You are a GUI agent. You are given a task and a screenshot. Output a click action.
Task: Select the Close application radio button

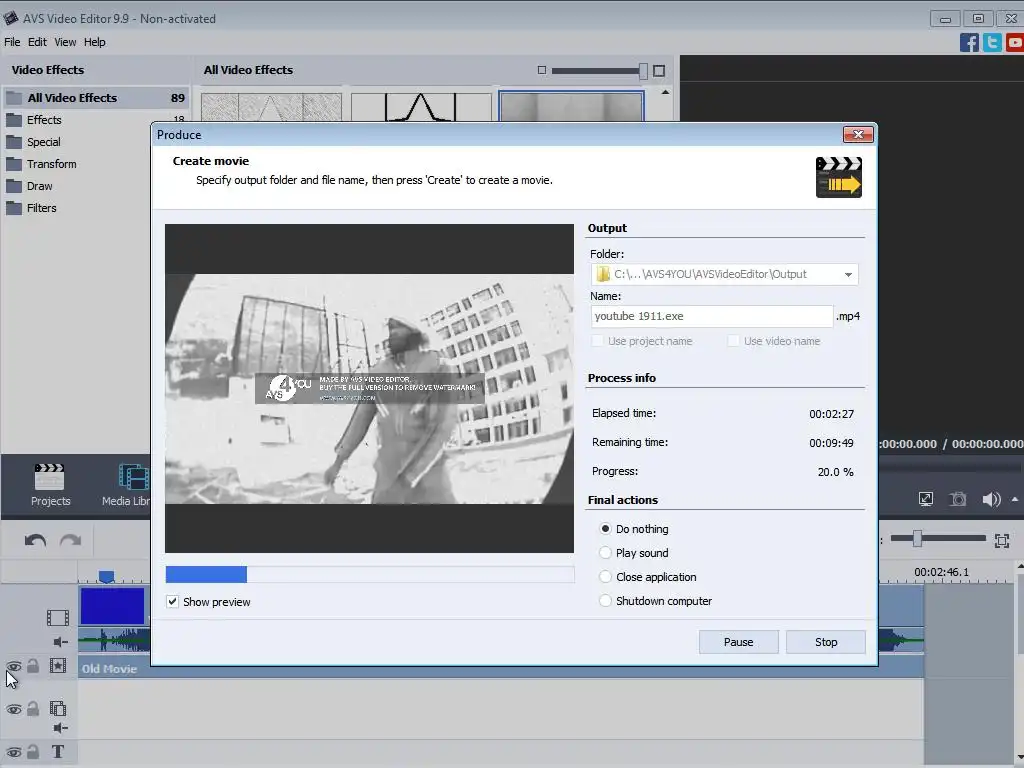(605, 577)
